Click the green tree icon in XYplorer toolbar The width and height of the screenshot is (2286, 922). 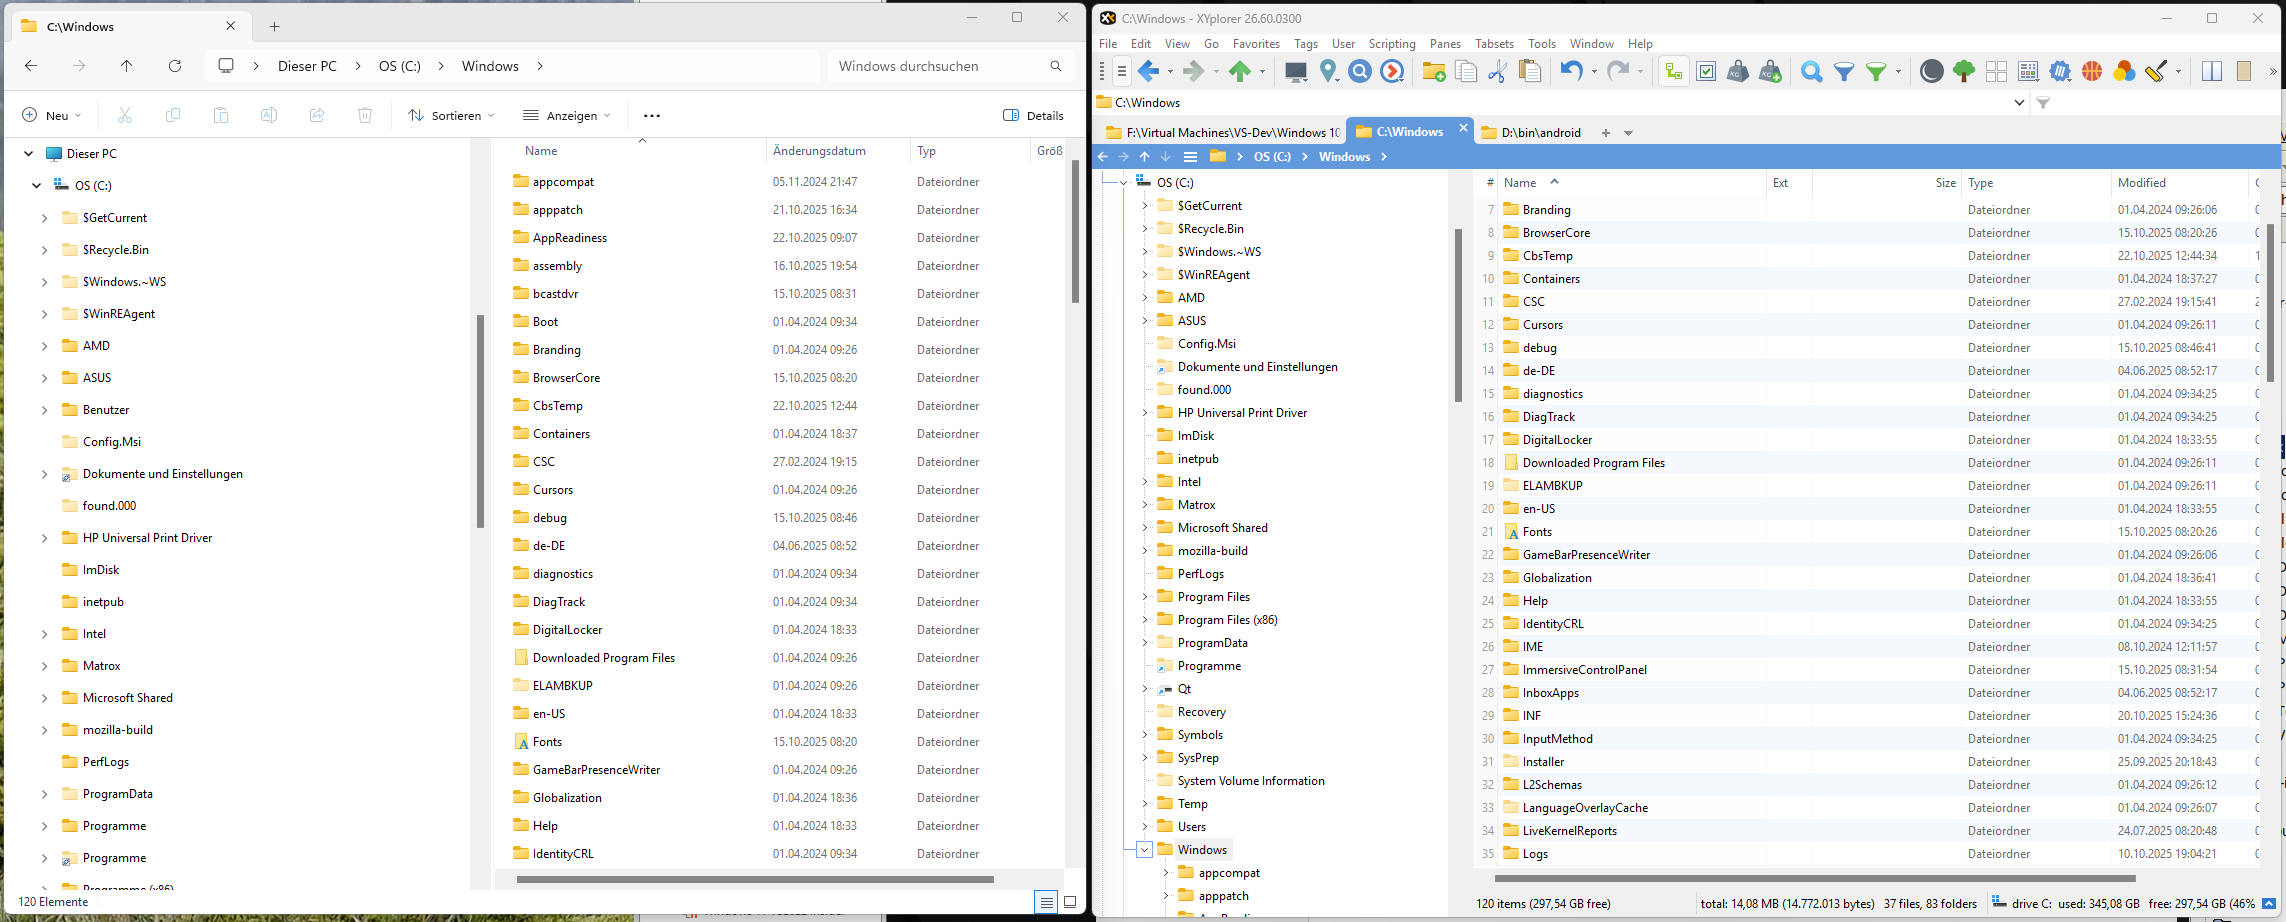click(x=1964, y=71)
